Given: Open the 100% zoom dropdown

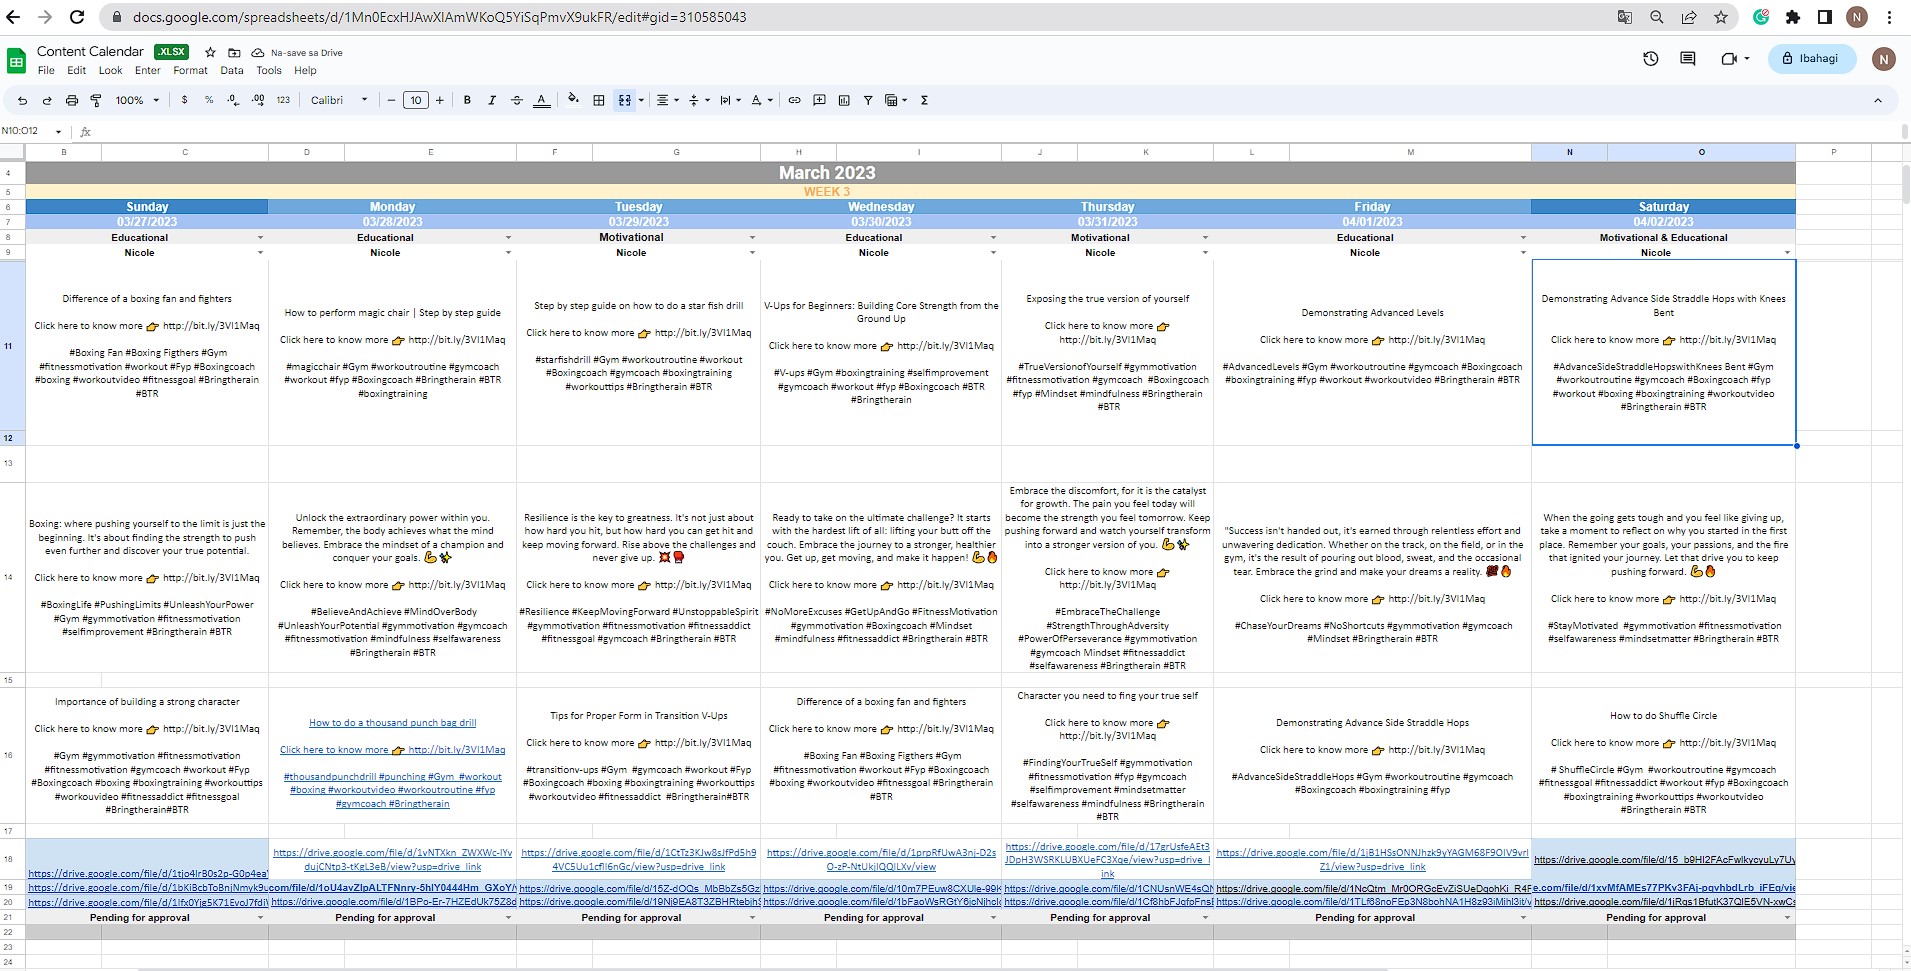Looking at the screenshot, I should [137, 100].
